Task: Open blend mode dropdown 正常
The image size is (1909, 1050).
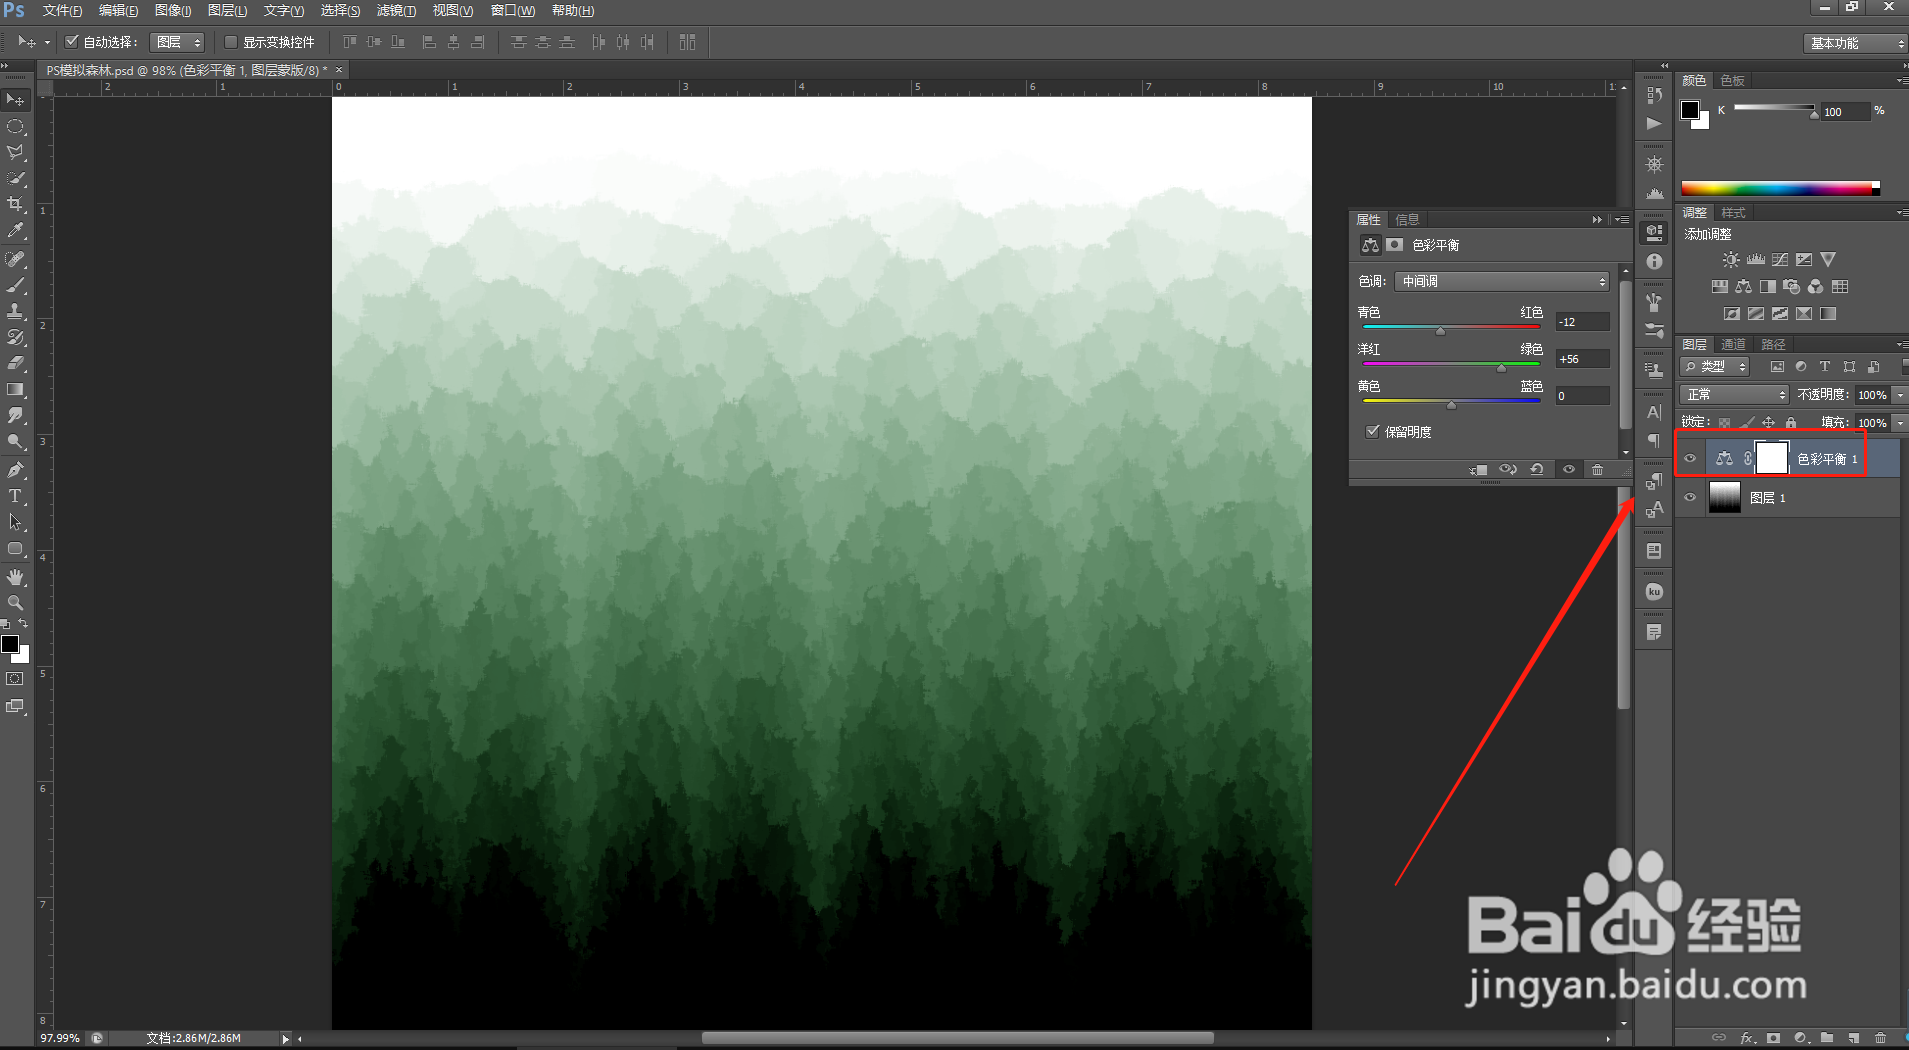Action: coord(1734,395)
